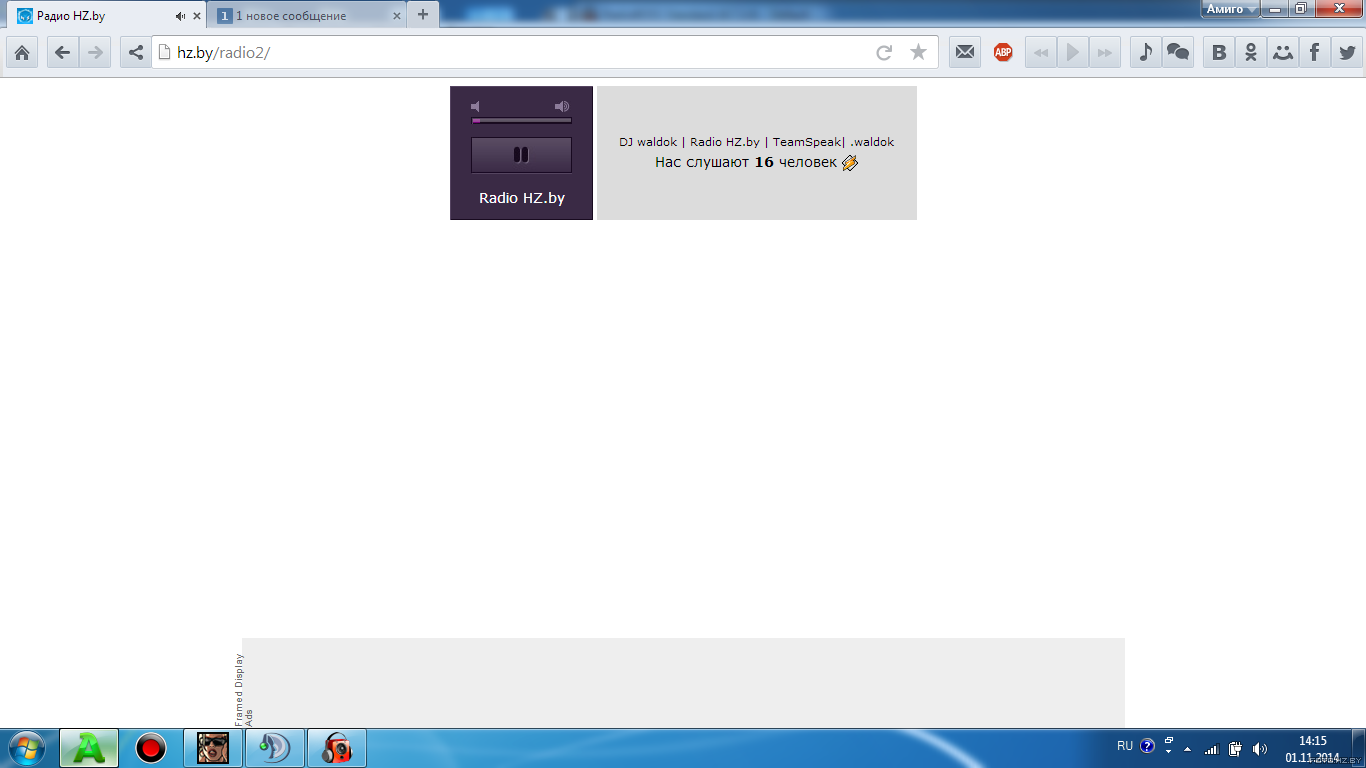This screenshot has width=1366, height=768.
Task: Open the Windows Start menu
Action: (x=25, y=748)
